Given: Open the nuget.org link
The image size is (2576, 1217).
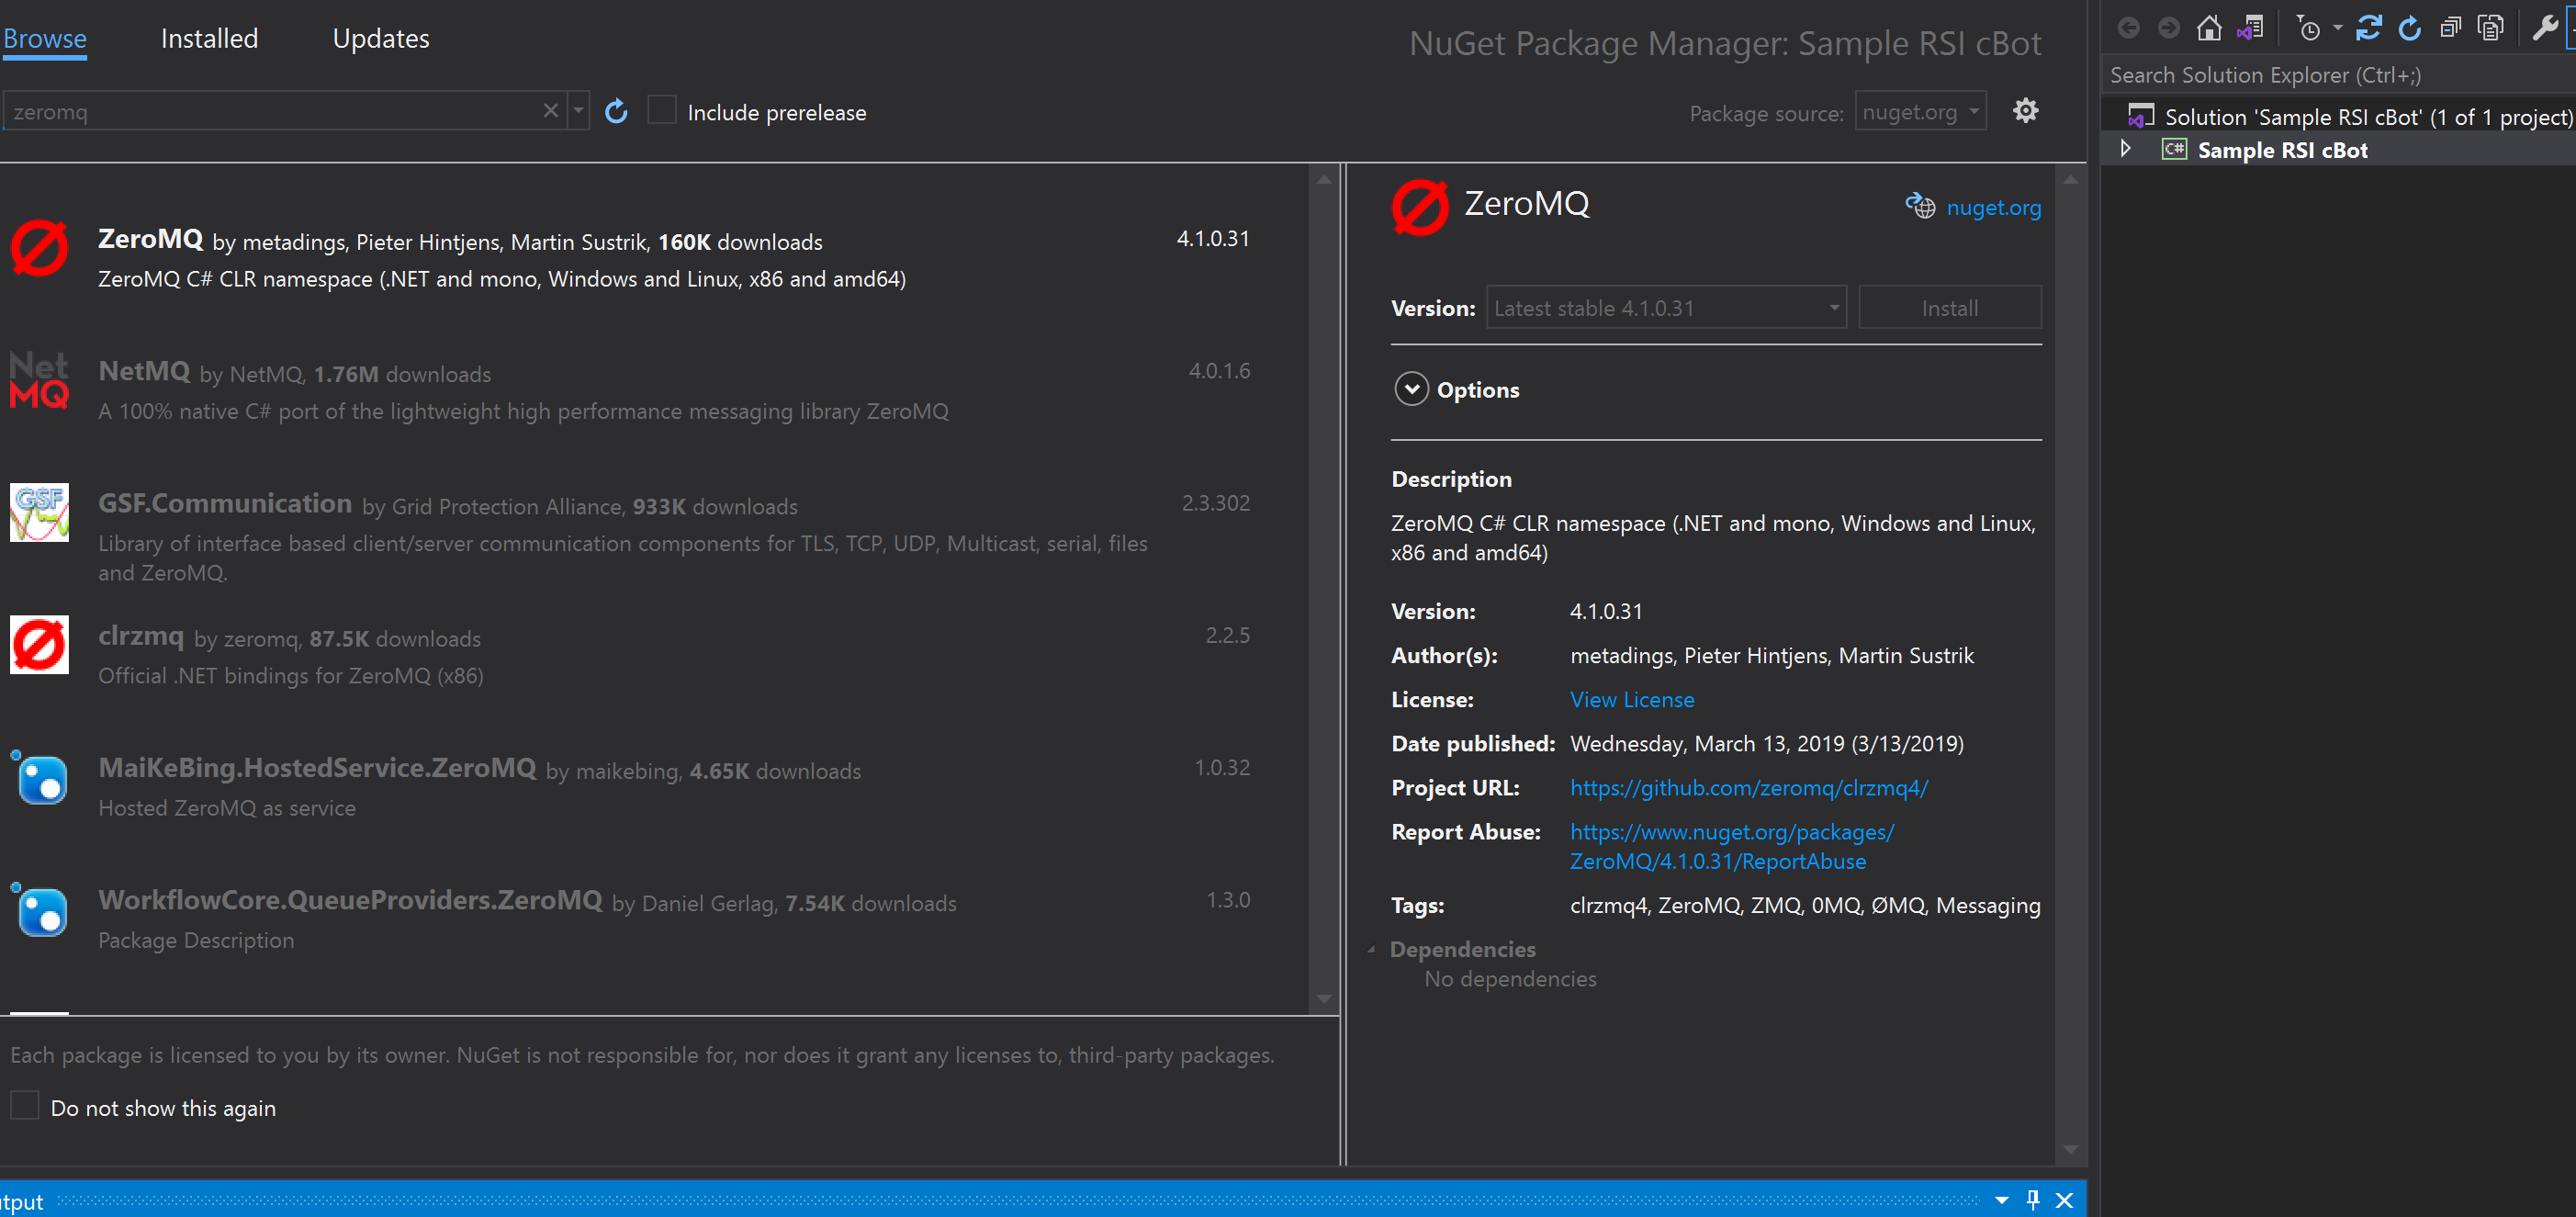Looking at the screenshot, I should point(1993,207).
